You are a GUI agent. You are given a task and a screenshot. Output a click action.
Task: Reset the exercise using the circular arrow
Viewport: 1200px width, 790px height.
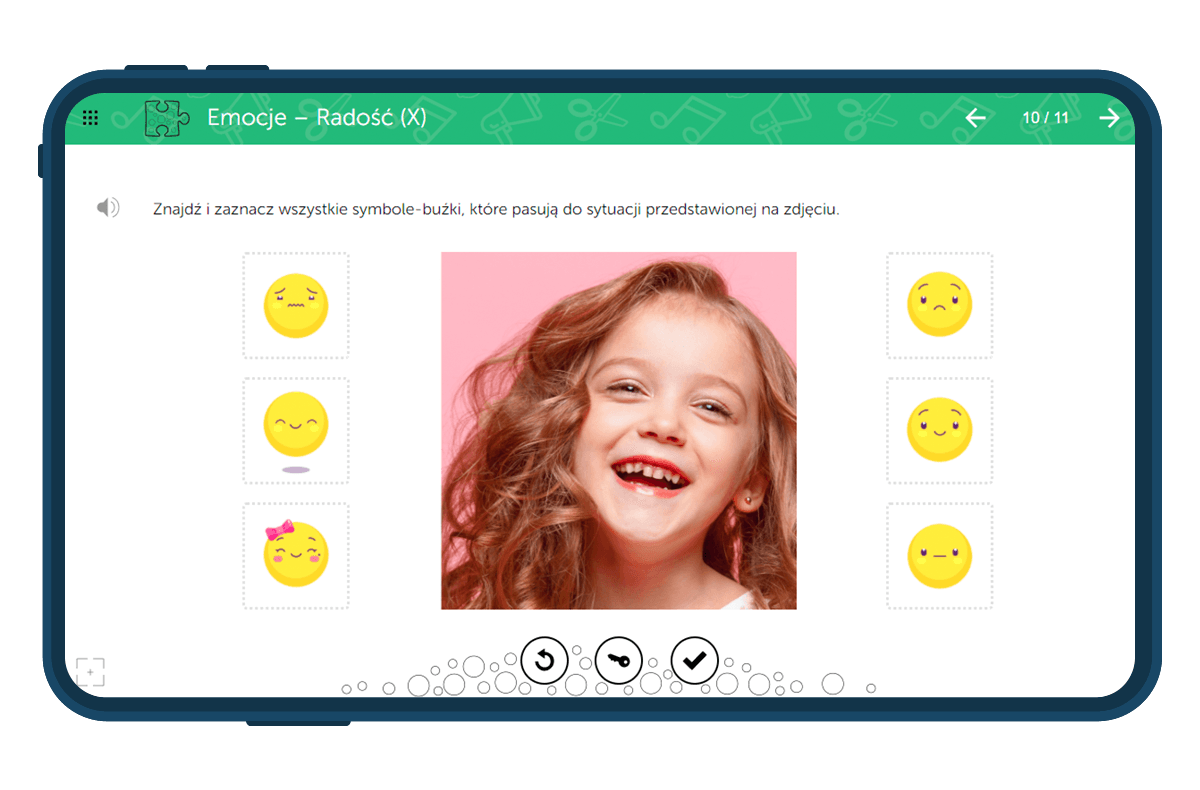coord(545,660)
